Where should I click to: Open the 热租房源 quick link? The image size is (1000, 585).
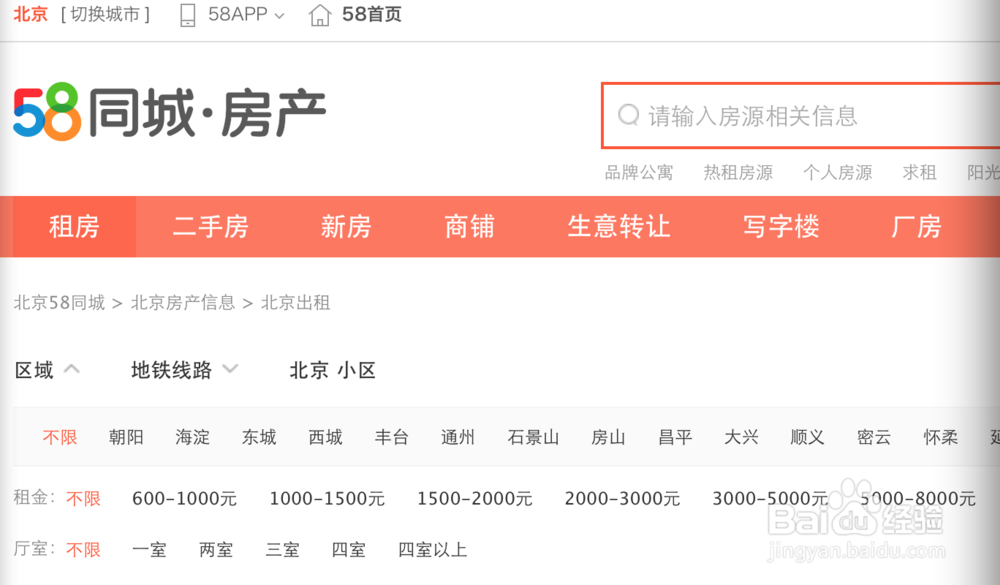pos(738,172)
